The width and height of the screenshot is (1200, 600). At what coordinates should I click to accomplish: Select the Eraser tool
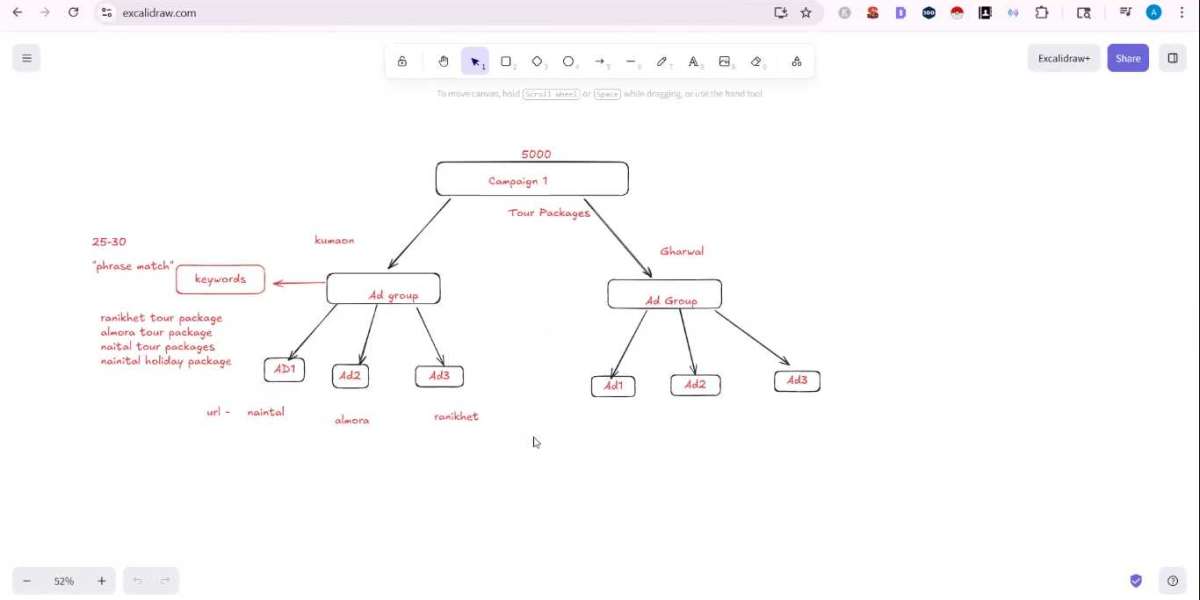point(756,61)
